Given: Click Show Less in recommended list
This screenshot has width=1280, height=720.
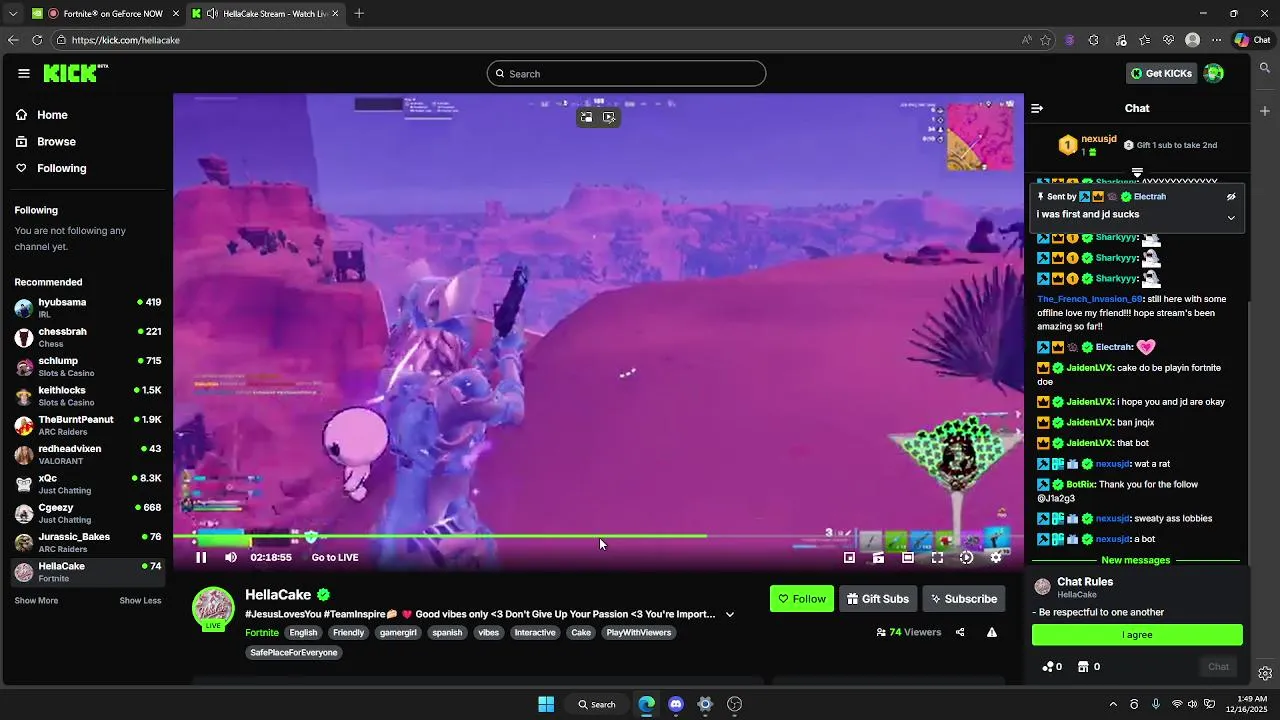Looking at the screenshot, I should [x=140, y=601].
